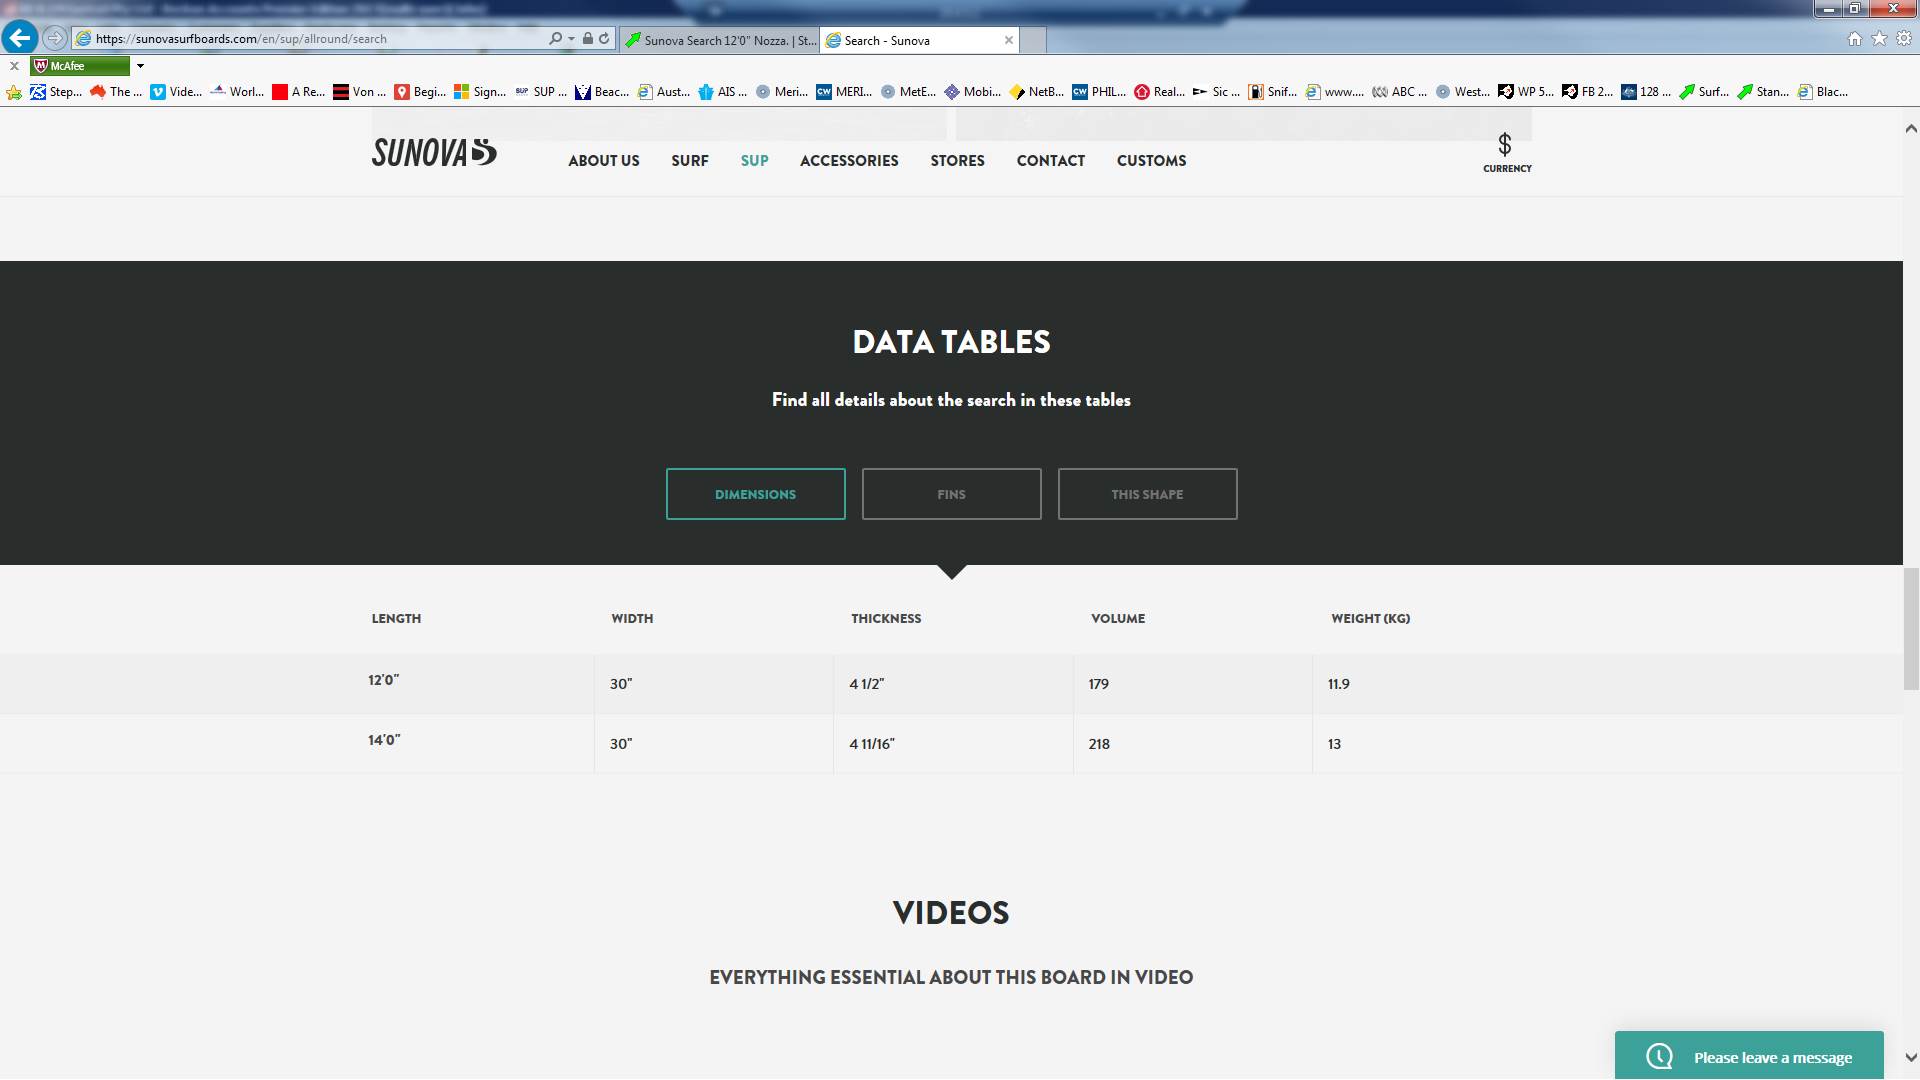Click the refresh page icon
This screenshot has height=1080, width=1920.
(x=604, y=39)
